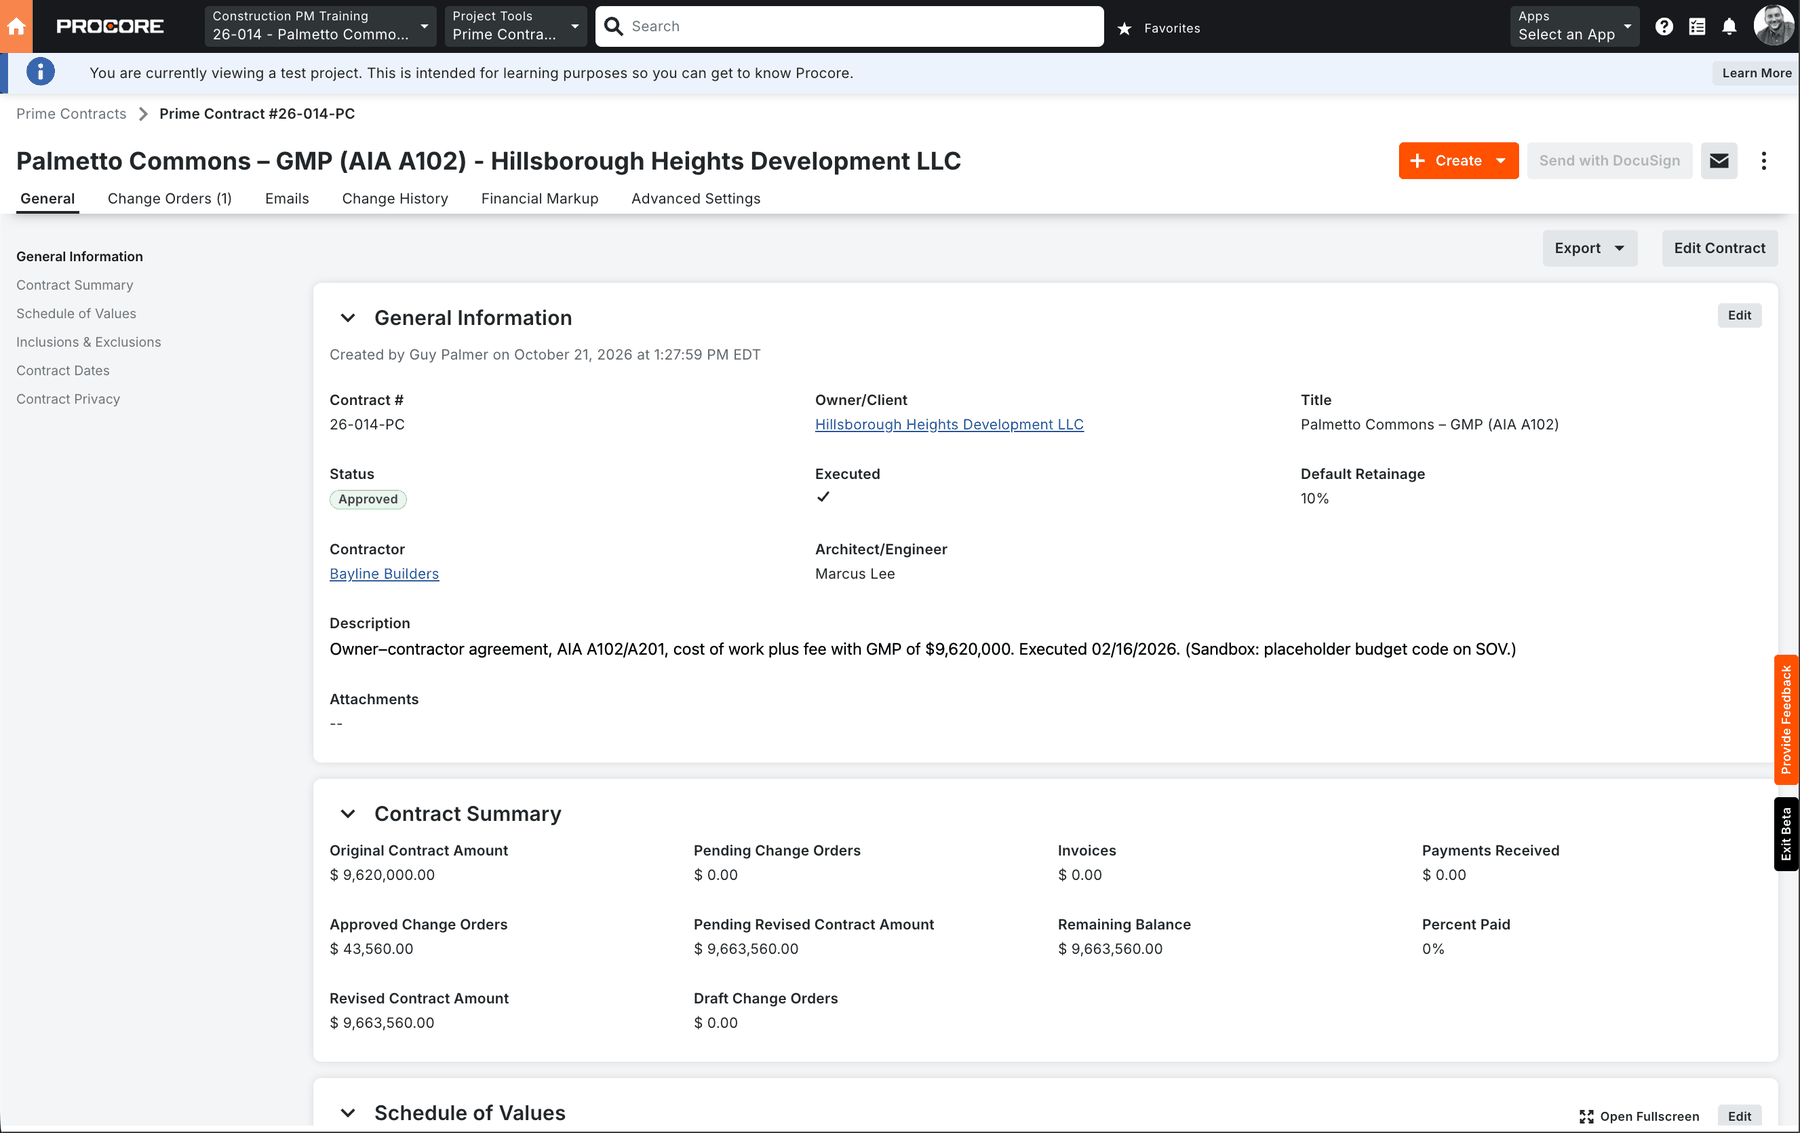The width and height of the screenshot is (1800, 1133).
Task: Open the Select an App dropdown
Action: [1575, 26]
